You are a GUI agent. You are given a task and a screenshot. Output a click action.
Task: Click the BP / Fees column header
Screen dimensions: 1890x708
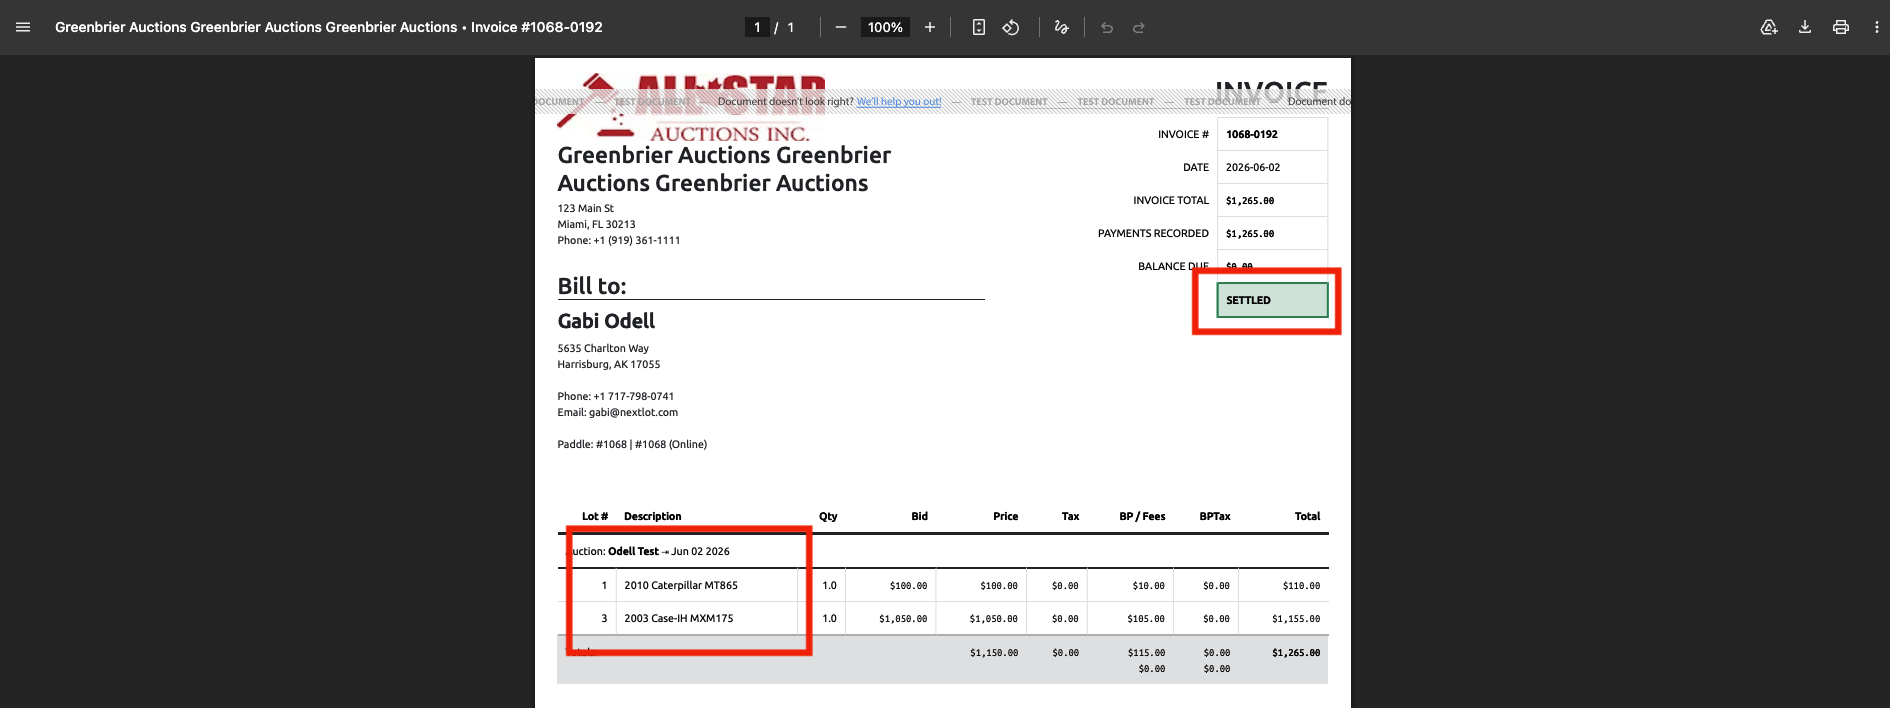(1142, 516)
